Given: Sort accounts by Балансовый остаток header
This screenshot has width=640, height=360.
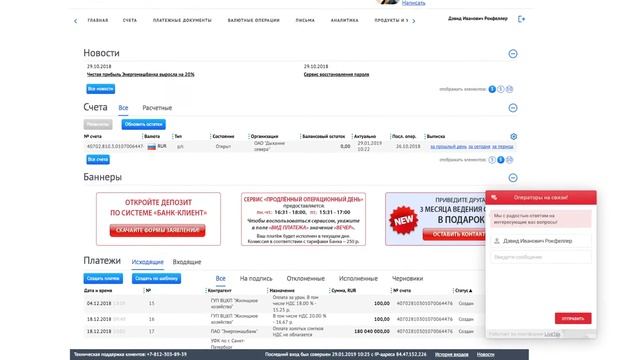Looking at the screenshot, I should point(324,136).
